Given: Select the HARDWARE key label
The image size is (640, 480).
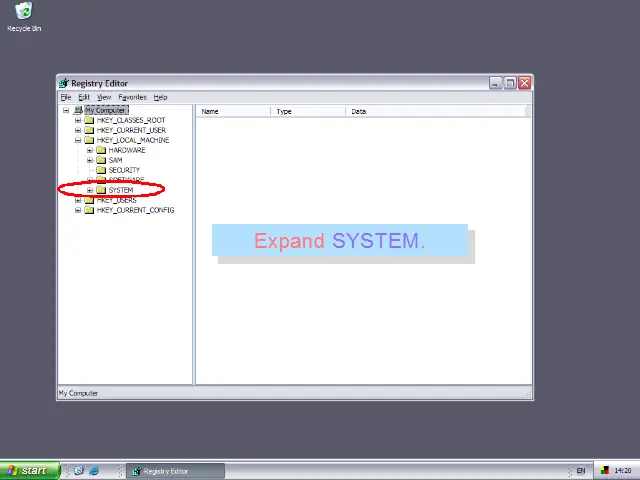Looking at the screenshot, I should pyautogui.click(x=127, y=150).
